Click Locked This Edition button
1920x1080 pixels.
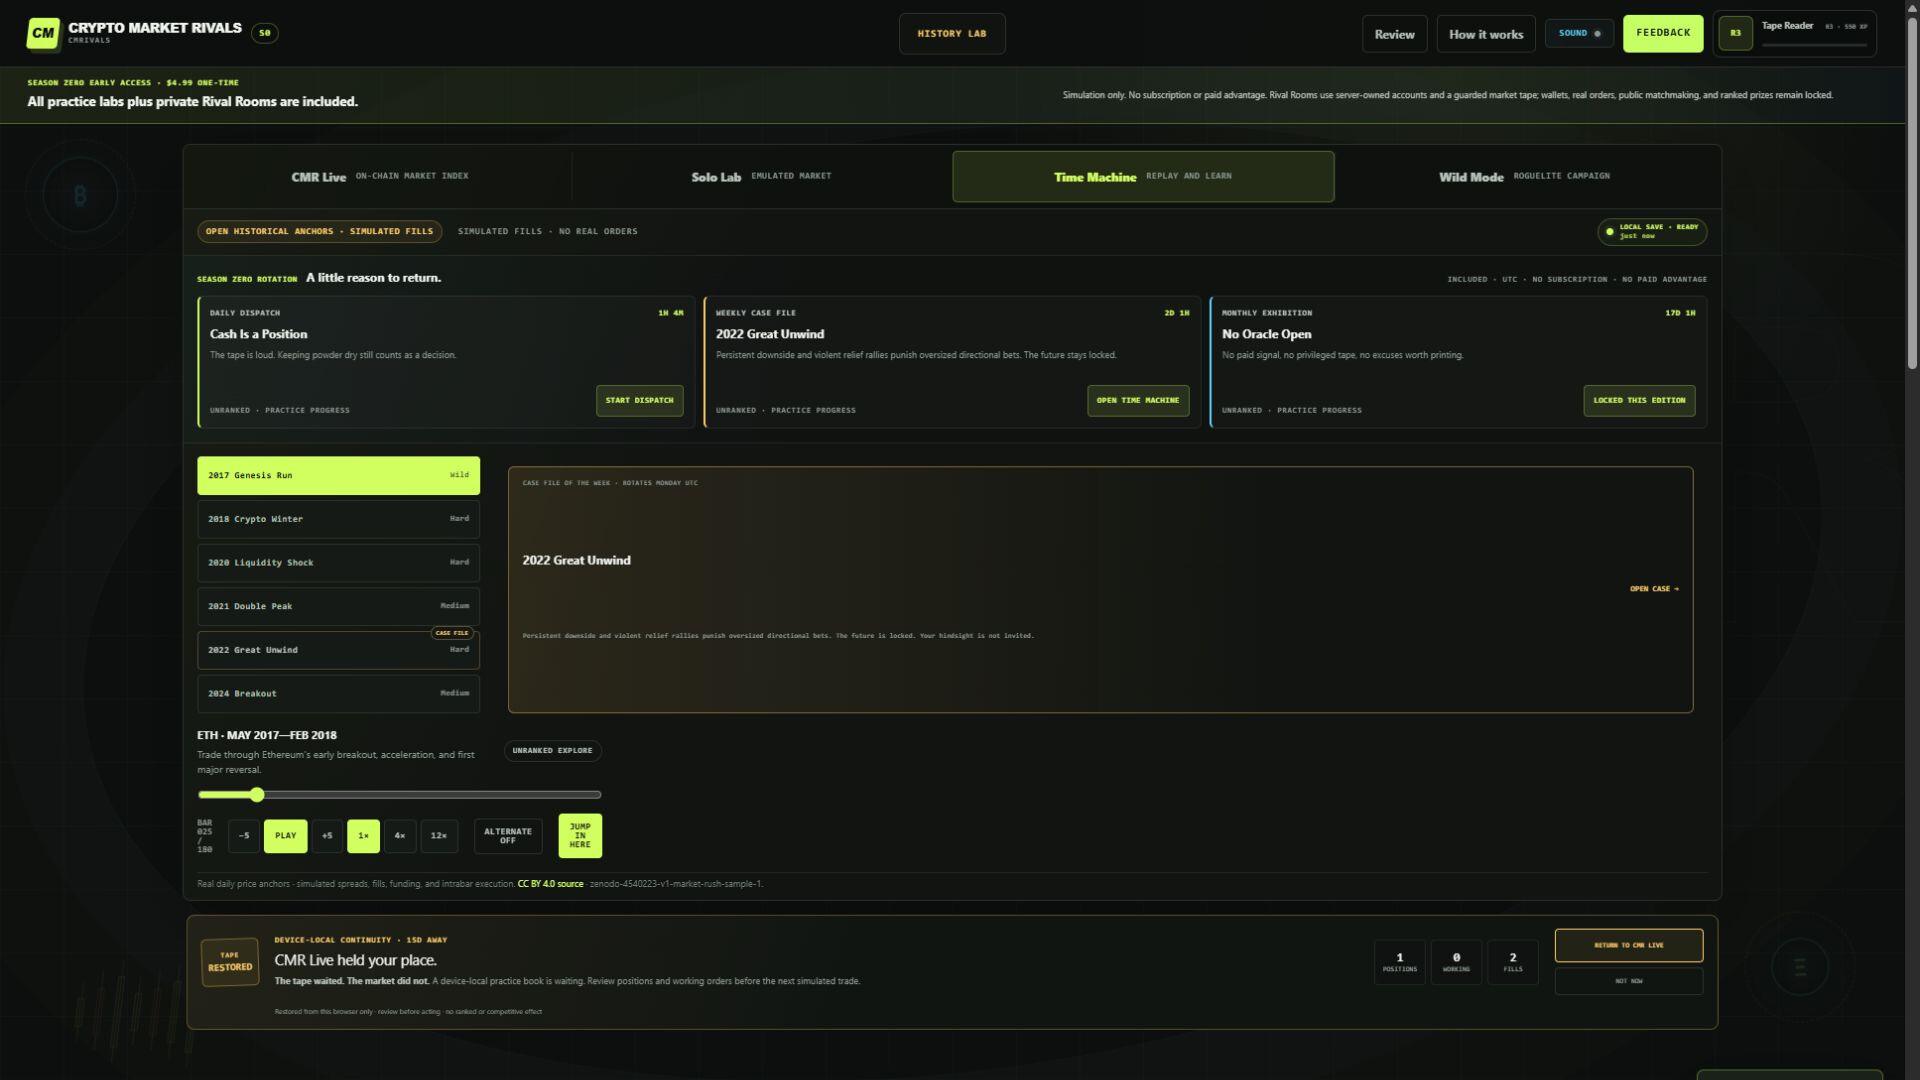point(1639,401)
